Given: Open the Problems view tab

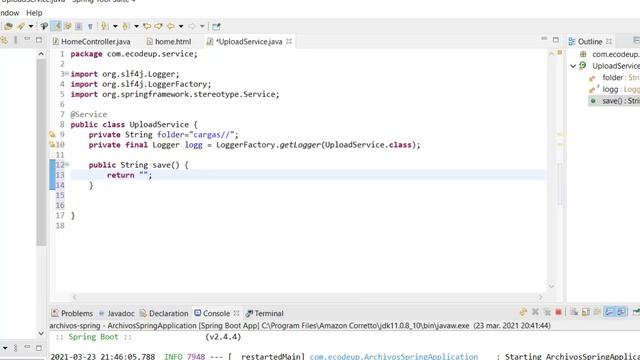Looking at the screenshot, I should click(72, 313).
